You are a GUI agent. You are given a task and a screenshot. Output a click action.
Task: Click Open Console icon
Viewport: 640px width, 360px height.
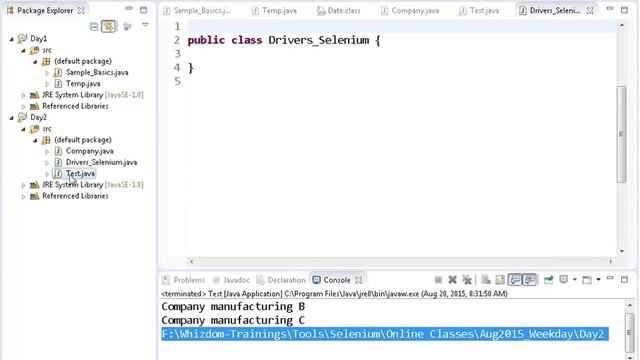pos(587,280)
